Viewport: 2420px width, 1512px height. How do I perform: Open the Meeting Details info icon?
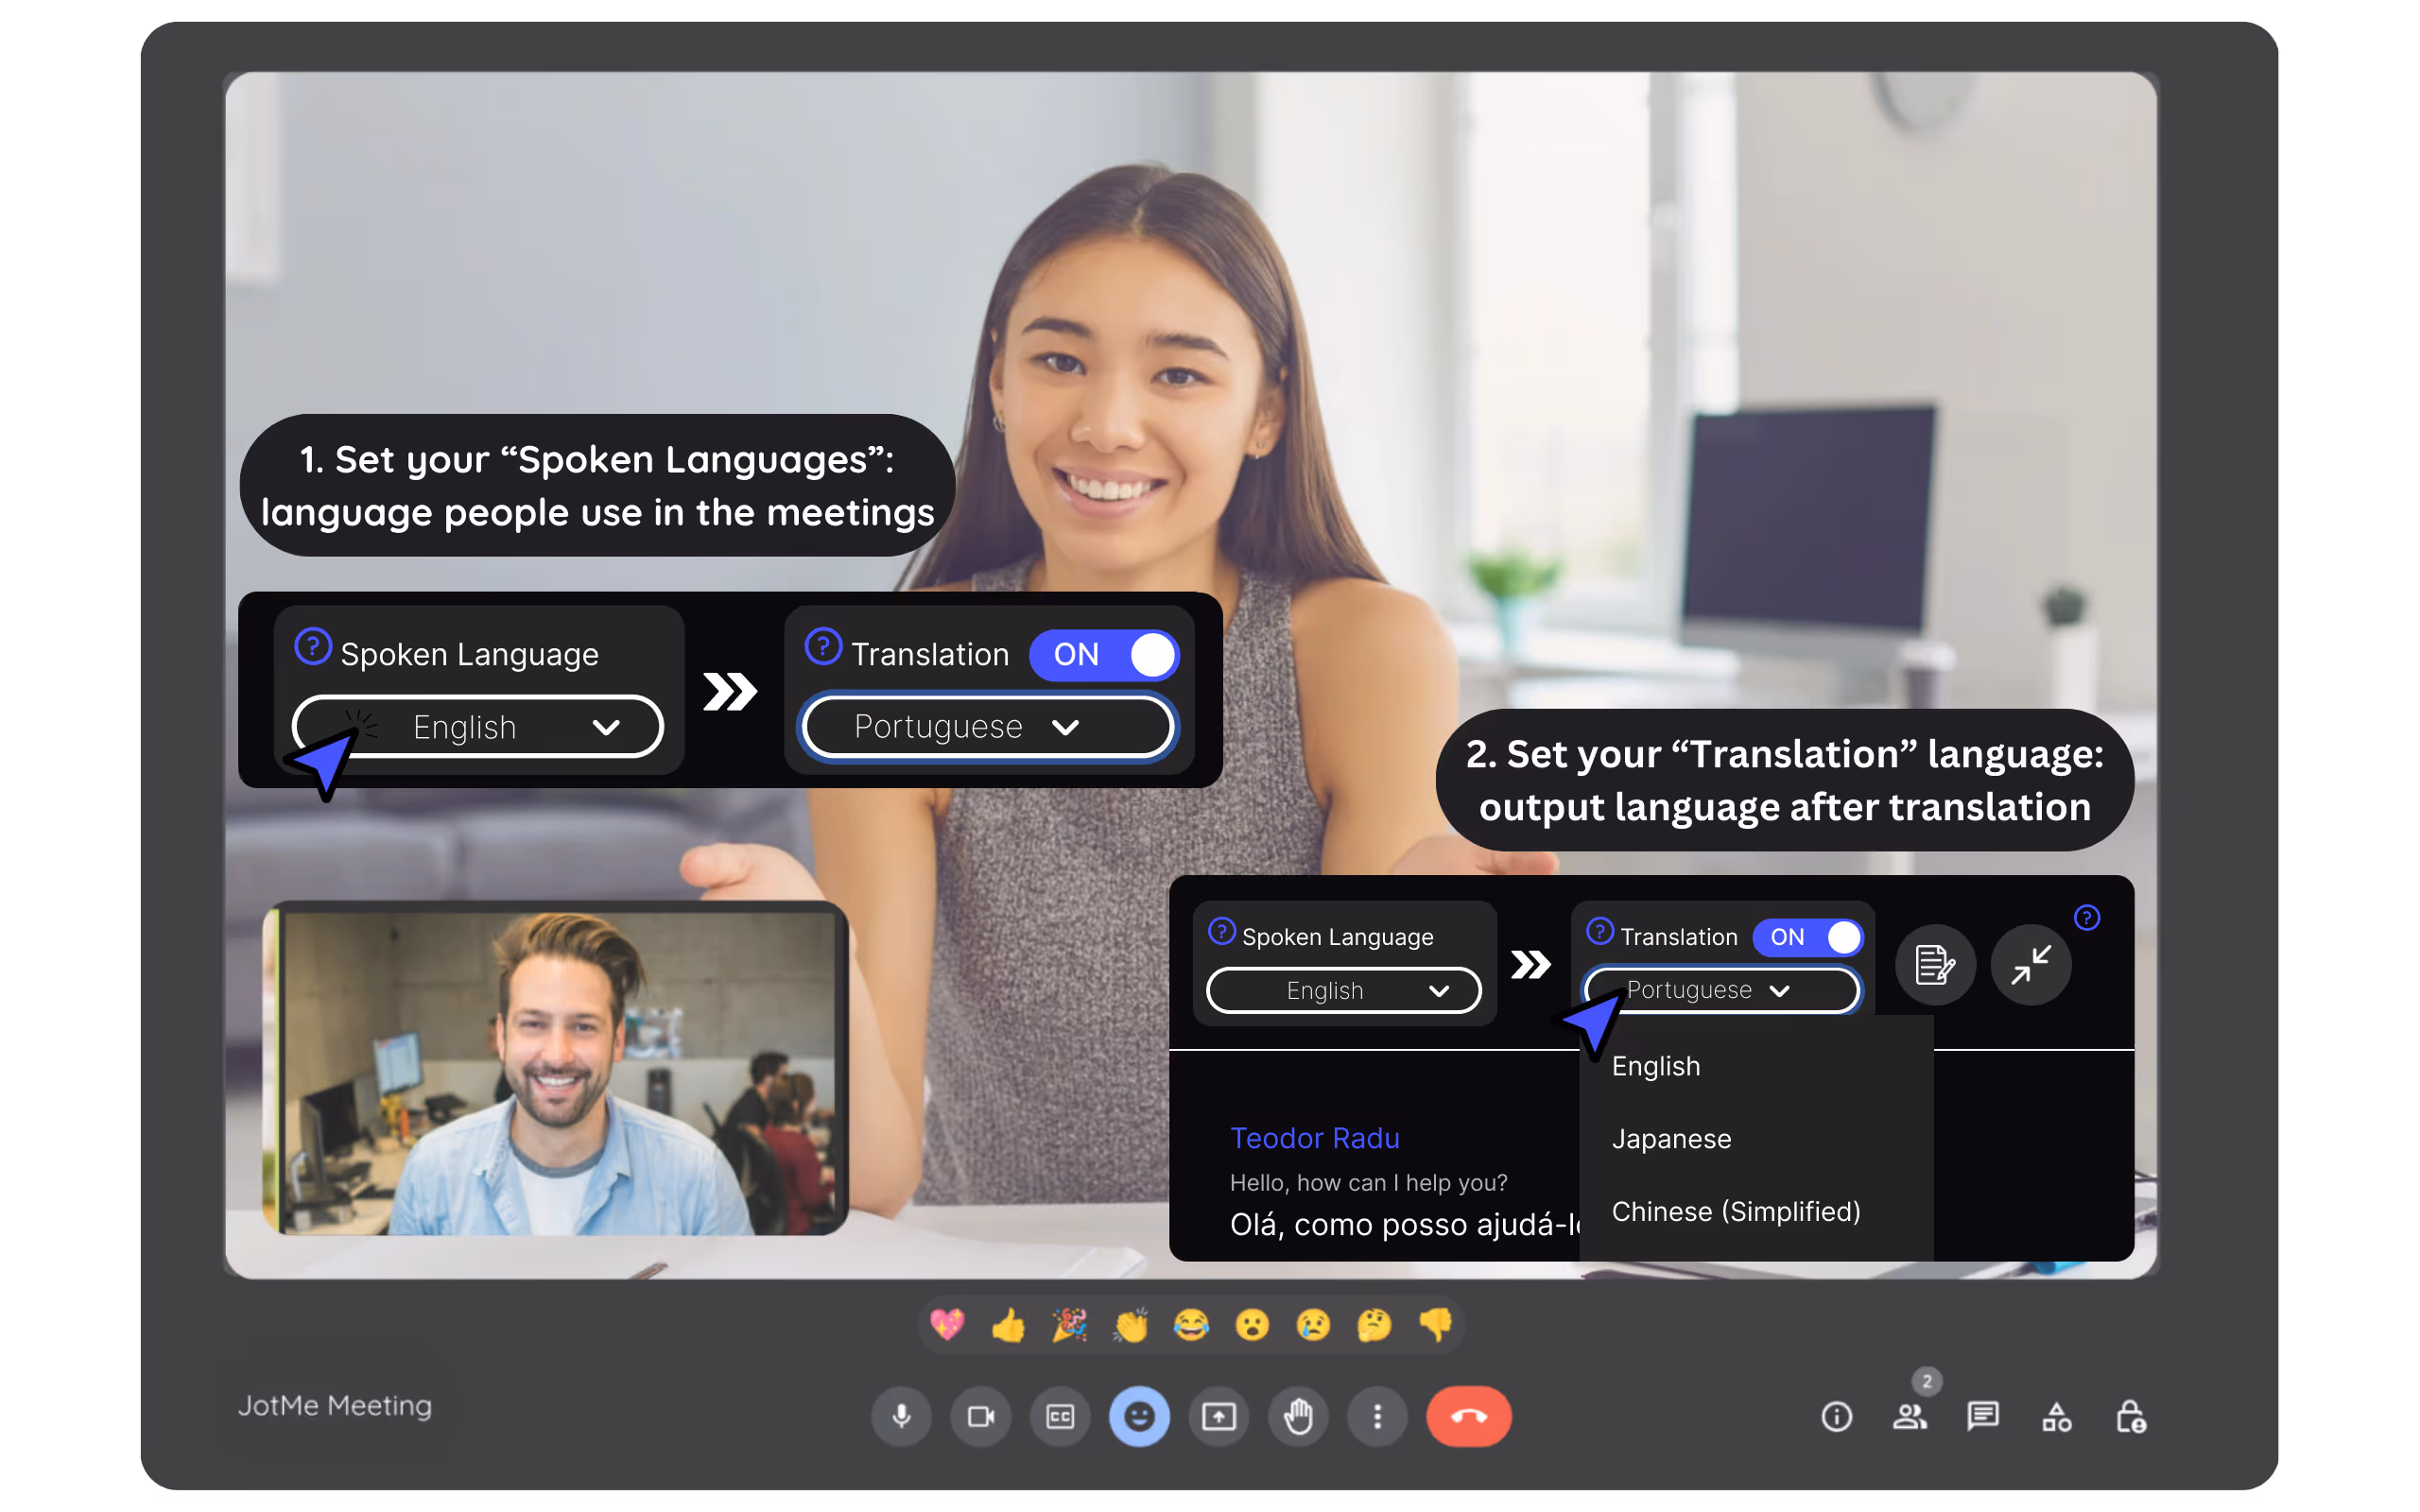coord(1836,1416)
